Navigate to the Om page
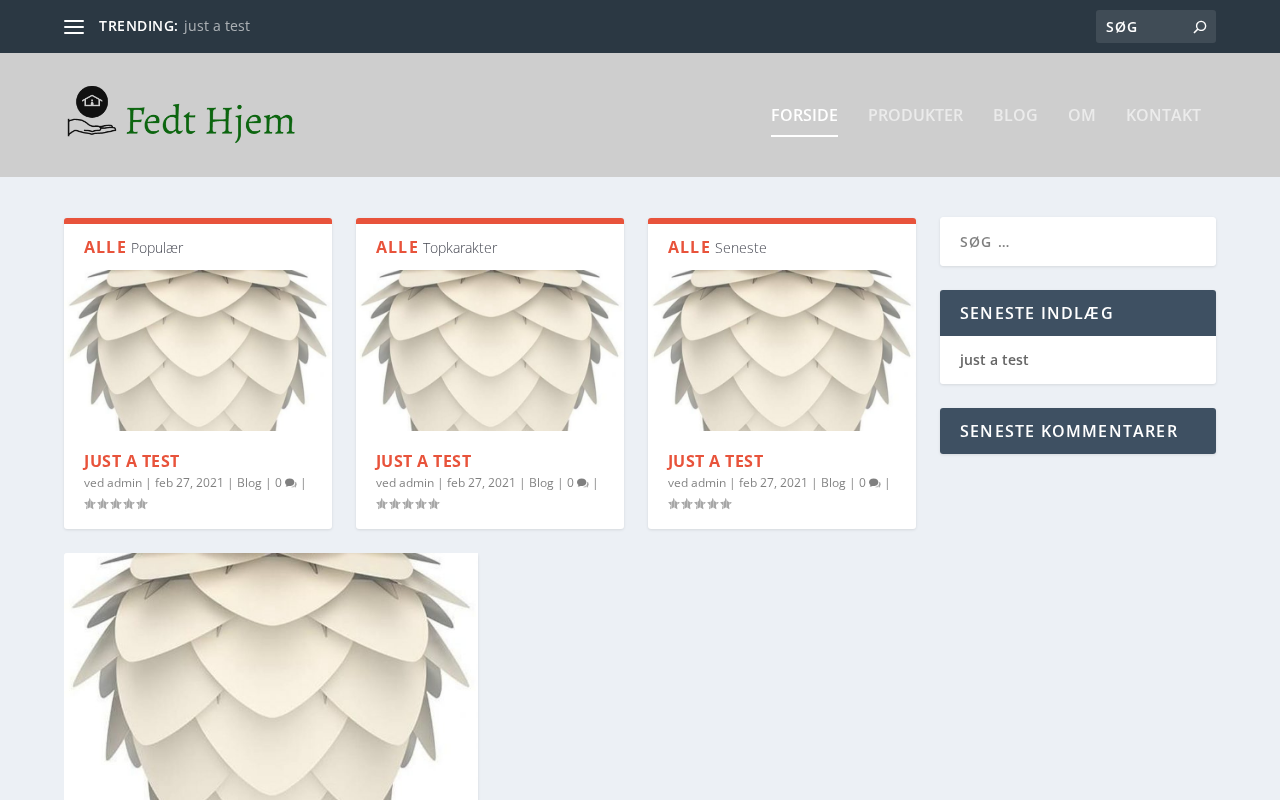The image size is (1280, 800). point(1082,115)
